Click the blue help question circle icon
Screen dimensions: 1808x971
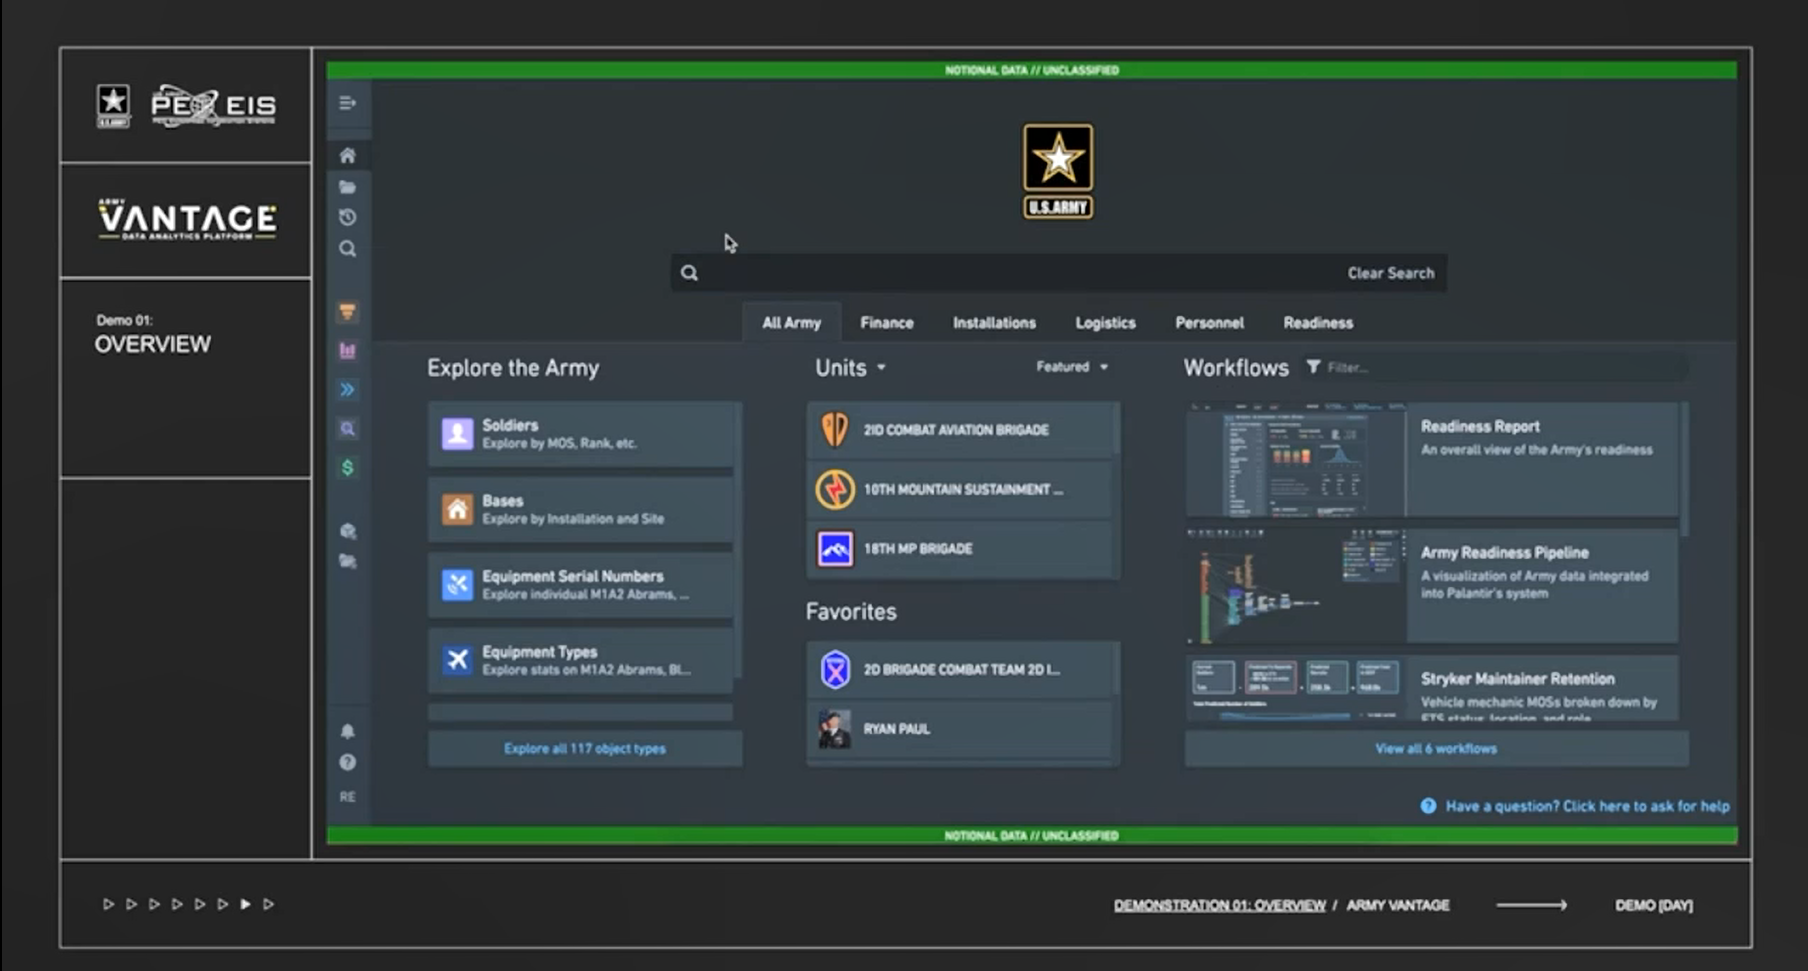(1428, 806)
